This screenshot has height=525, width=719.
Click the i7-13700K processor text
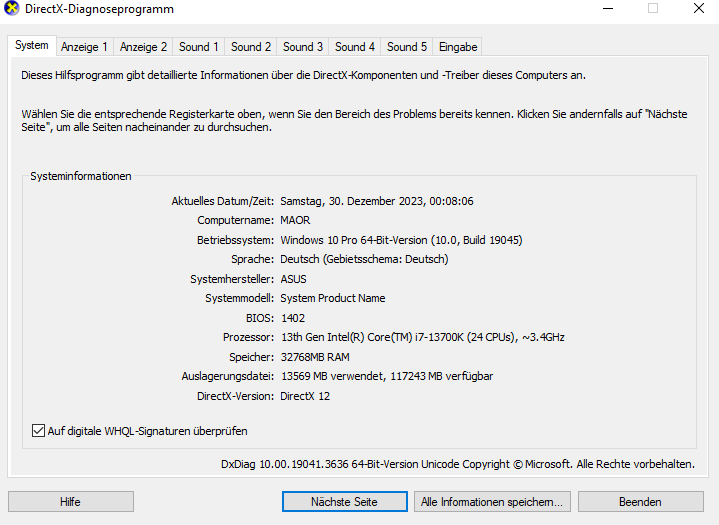(x=422, y=337)
